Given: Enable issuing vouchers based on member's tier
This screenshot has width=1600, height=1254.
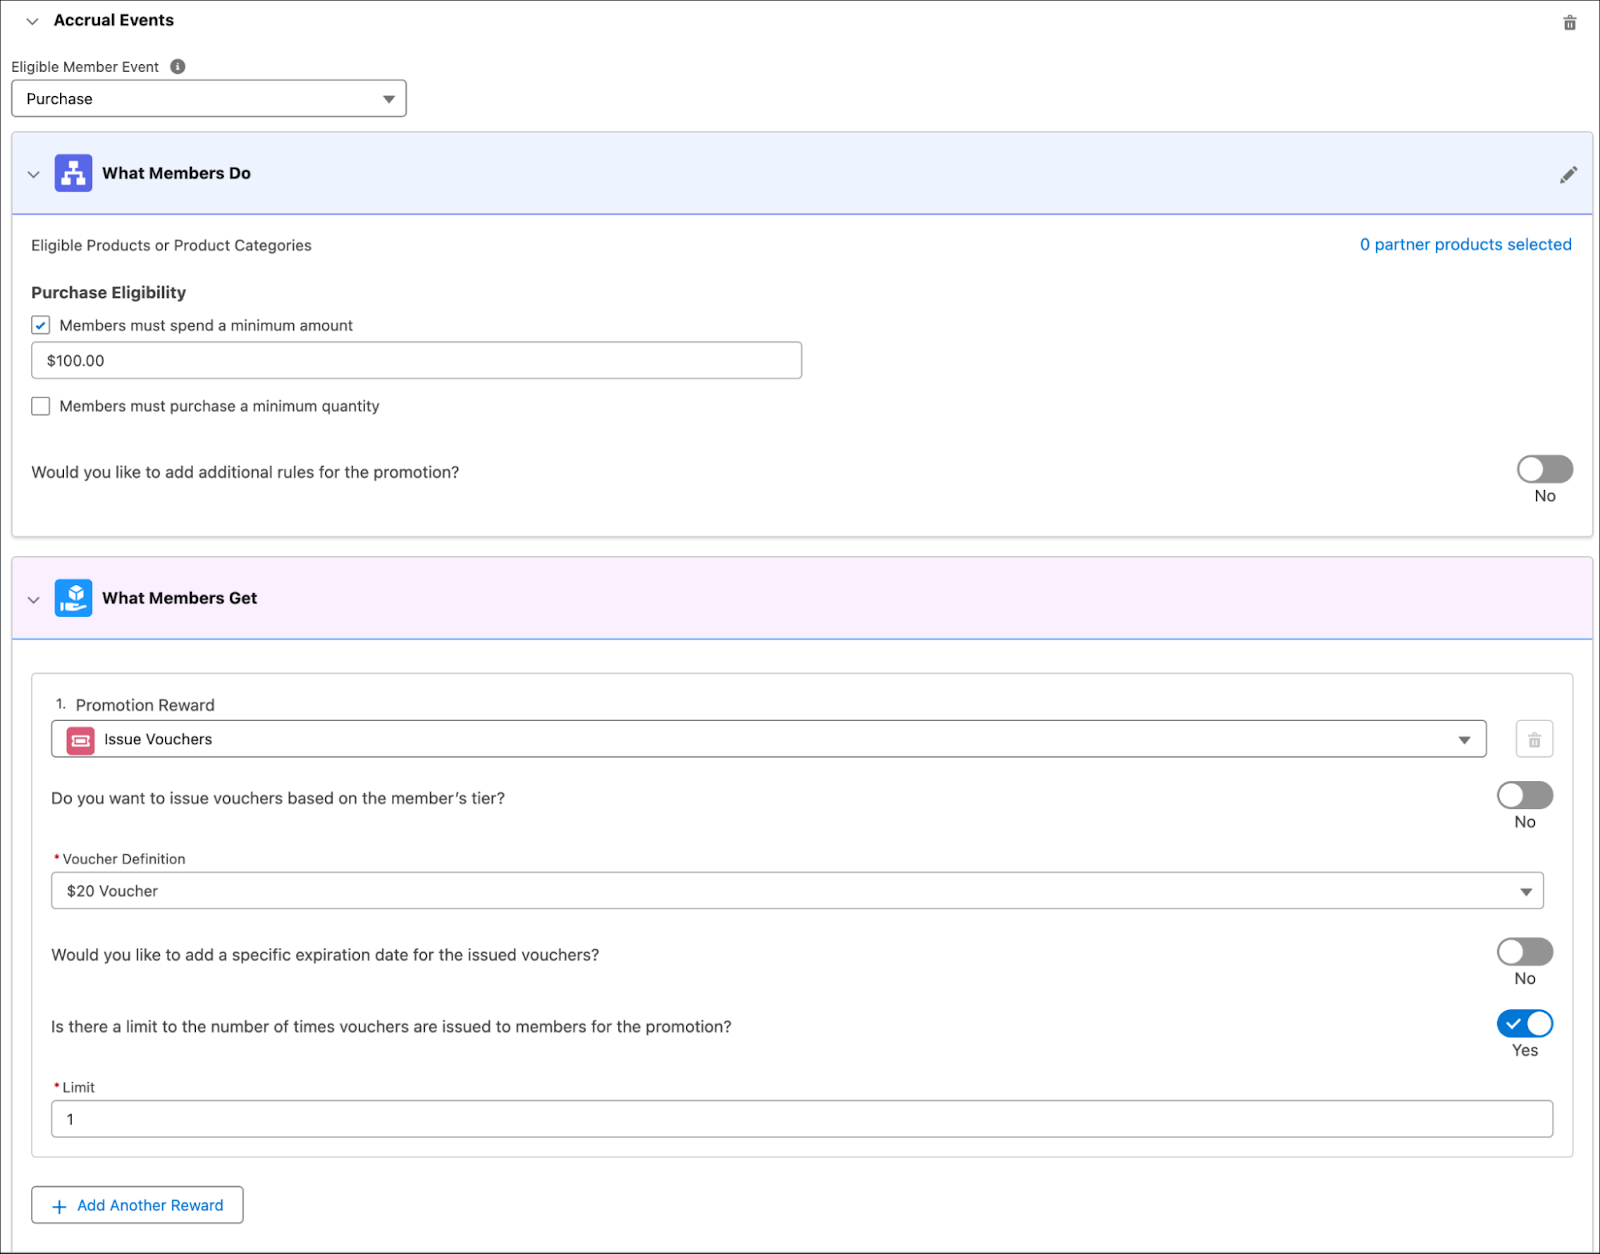Looking at the screenshot, I should [1524, 795].
